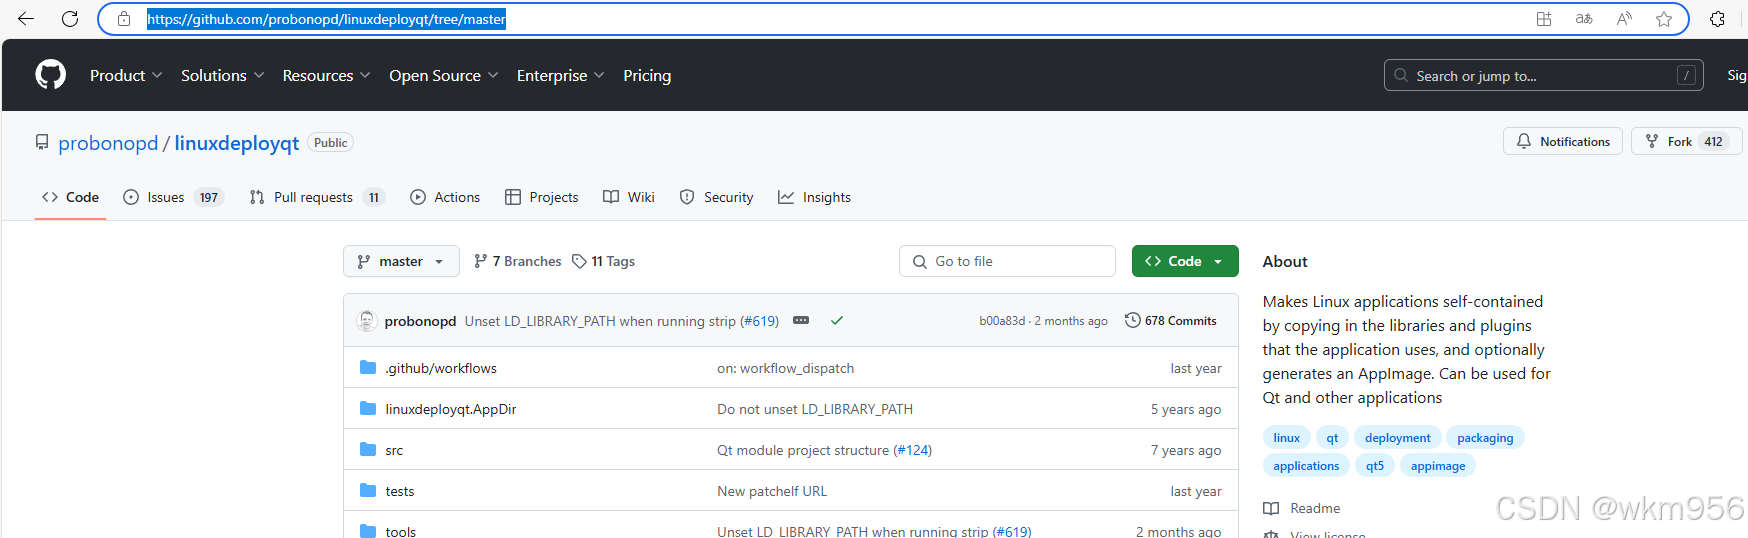Open the linuxdeployqt repository link
Image resolution: width=1748 pixels, height=538 pixels.
click(x=237, y=143)
